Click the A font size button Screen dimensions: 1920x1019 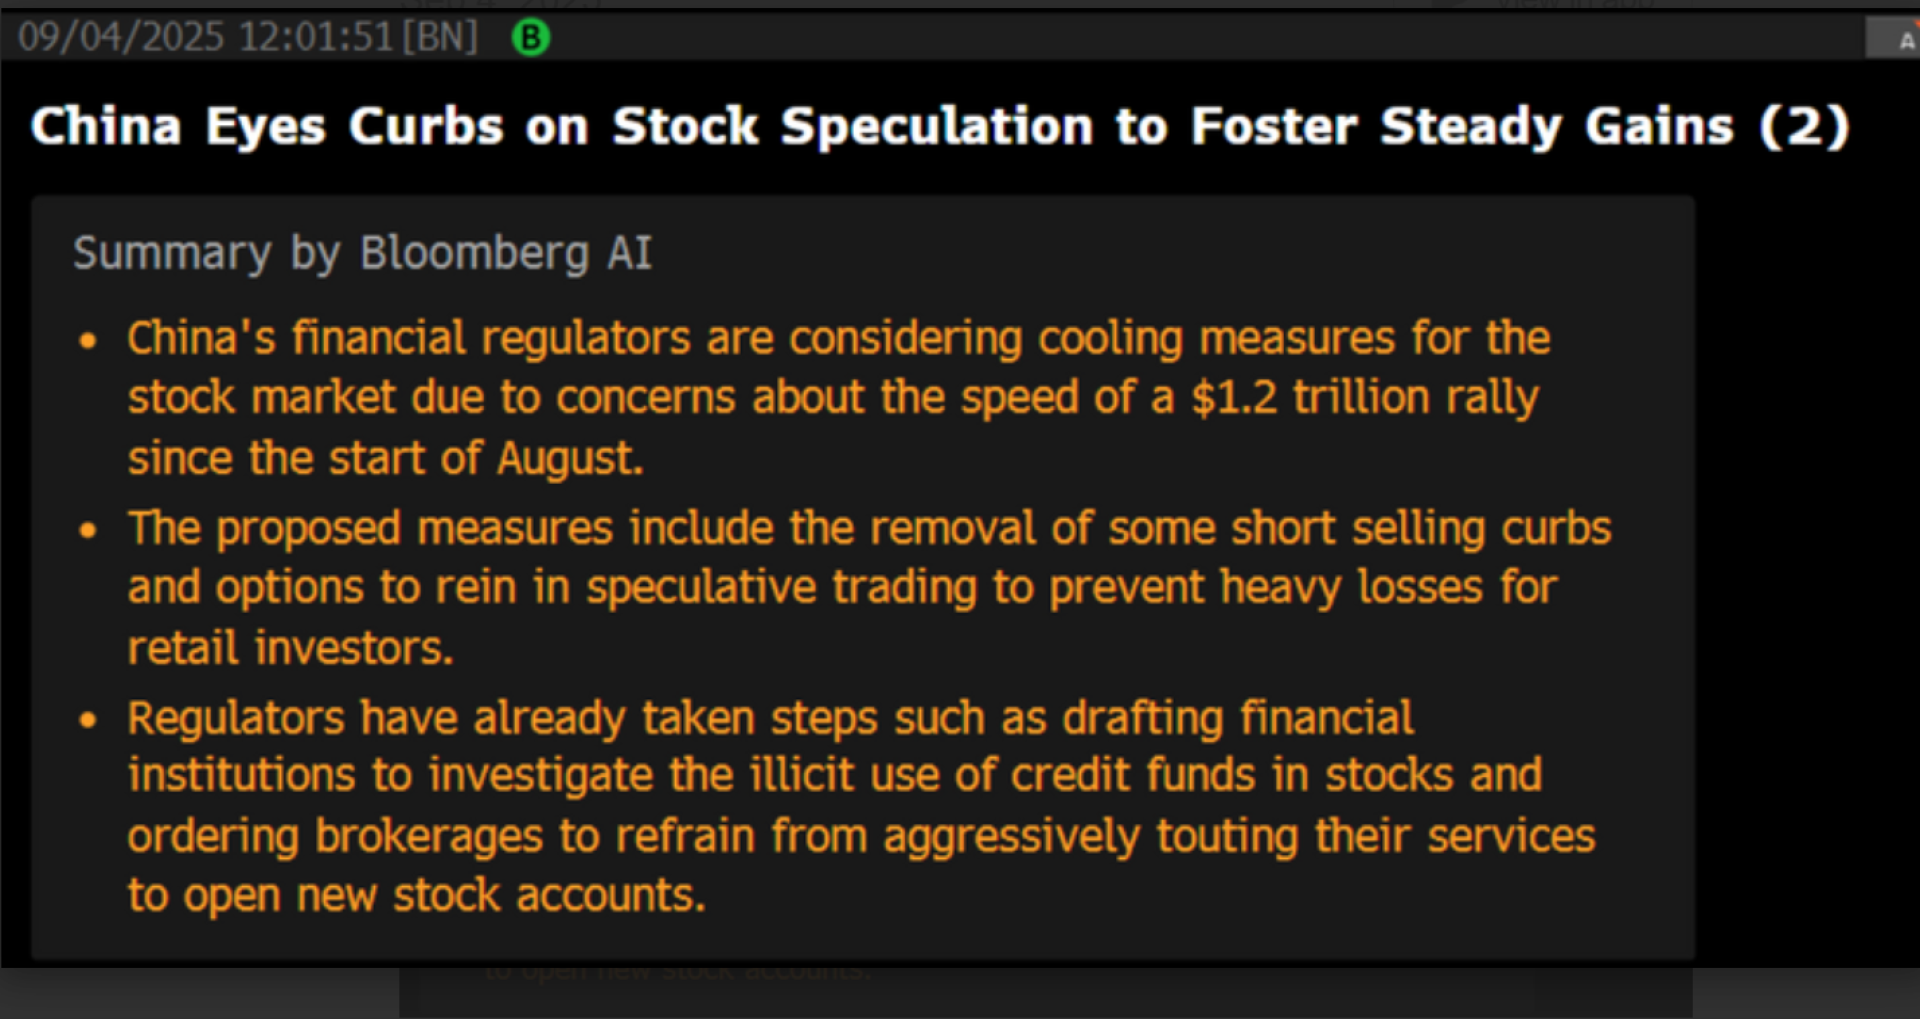tap(1906, 40)
